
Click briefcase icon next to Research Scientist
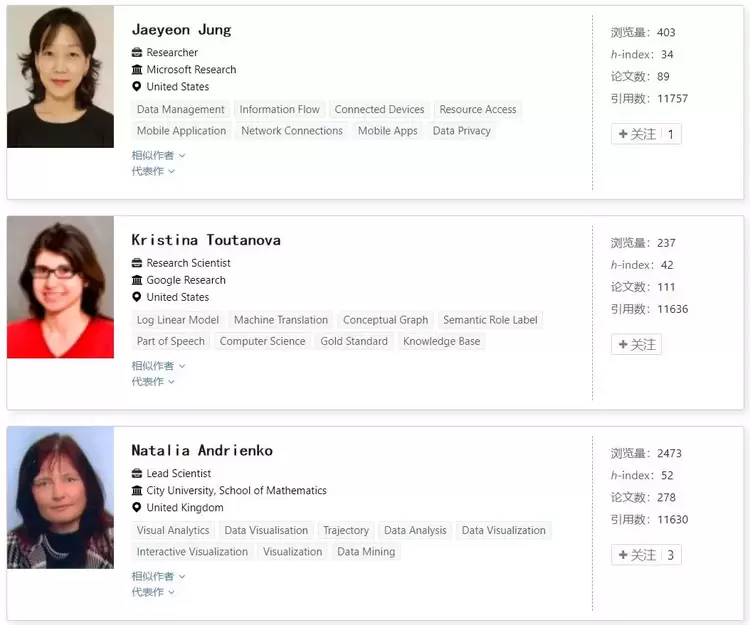tap(137, 264)
